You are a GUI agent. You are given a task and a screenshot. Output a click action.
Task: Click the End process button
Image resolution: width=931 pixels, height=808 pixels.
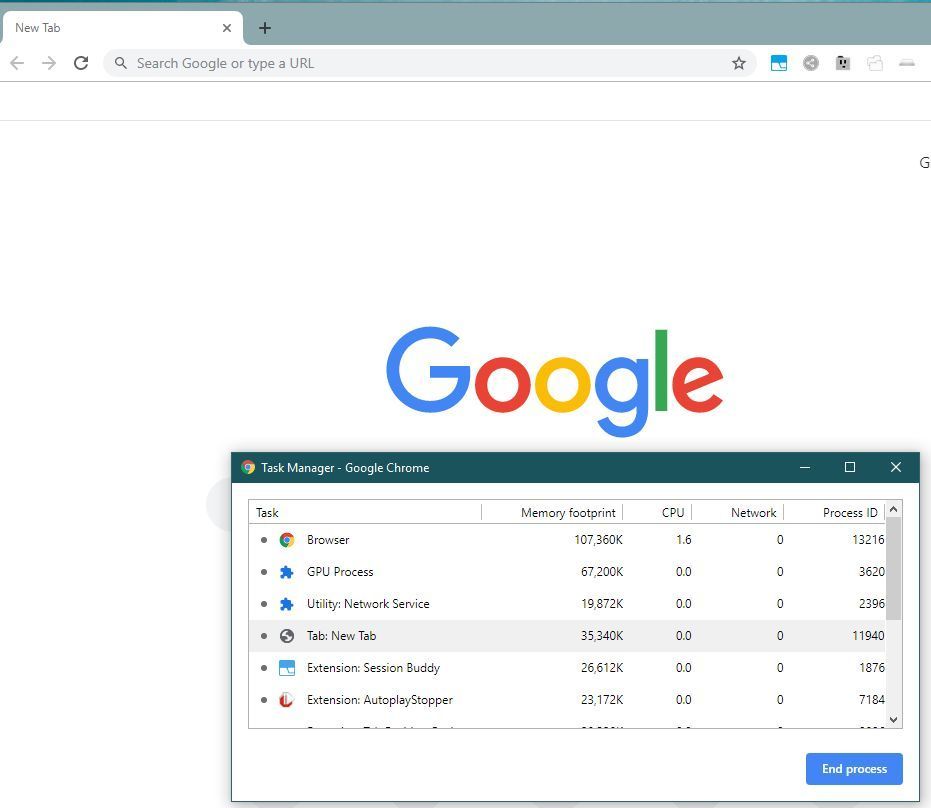854,769
